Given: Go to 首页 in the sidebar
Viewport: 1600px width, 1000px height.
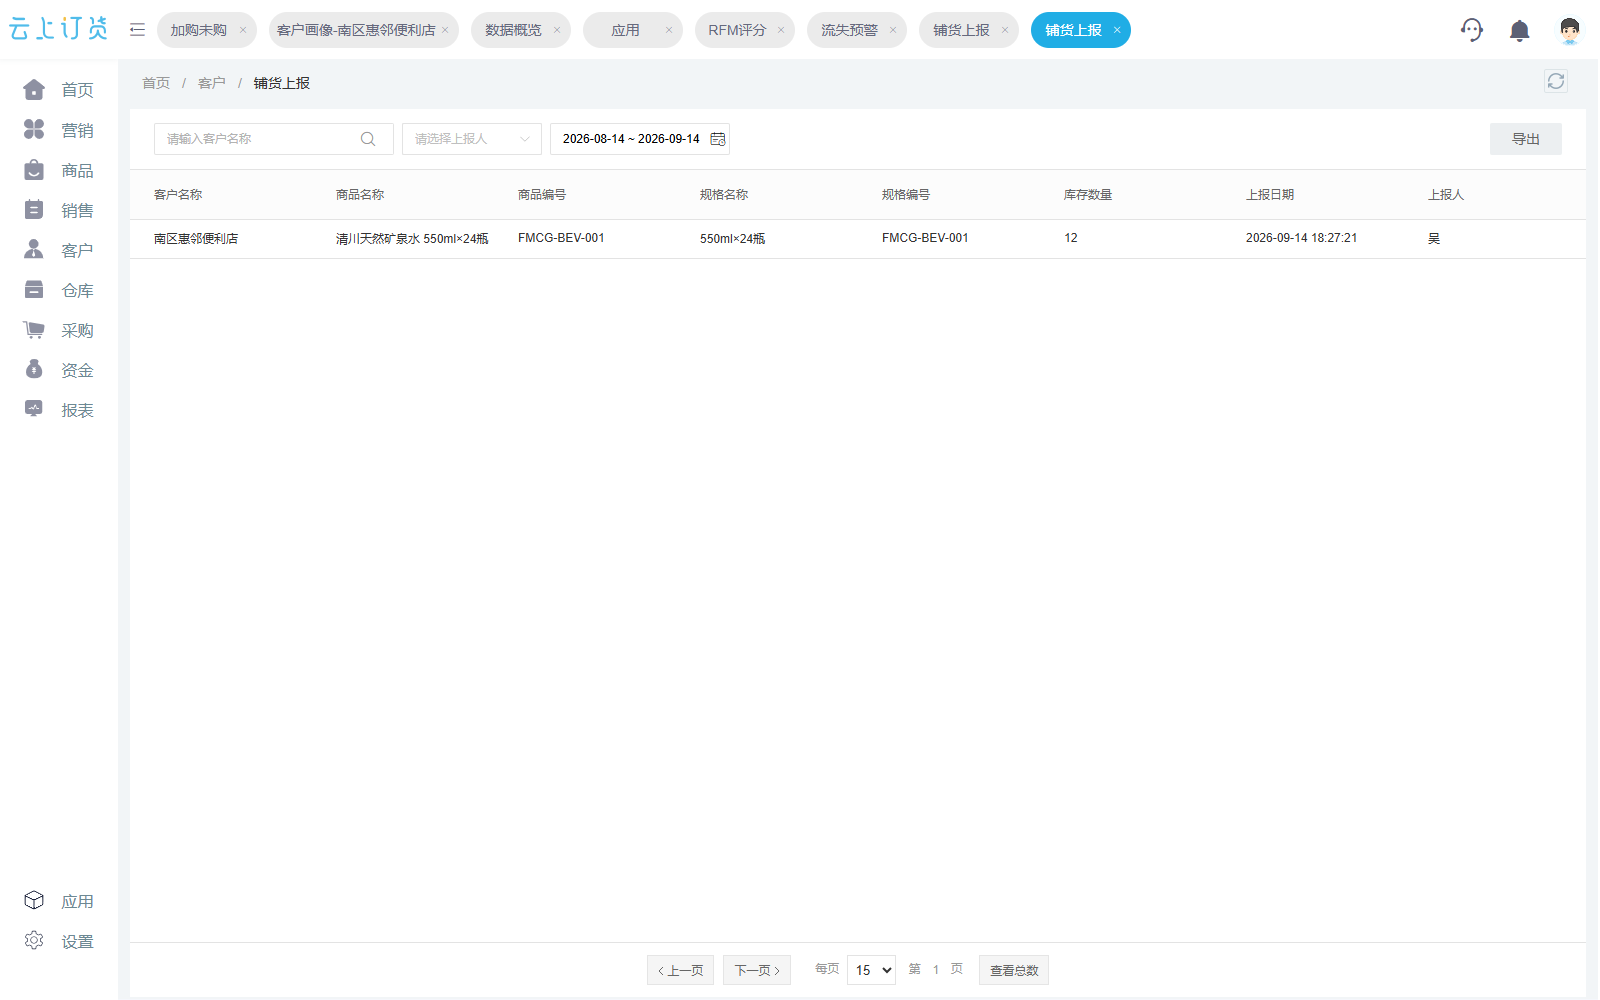Looking at the screenshot, I should coord(59,90).
